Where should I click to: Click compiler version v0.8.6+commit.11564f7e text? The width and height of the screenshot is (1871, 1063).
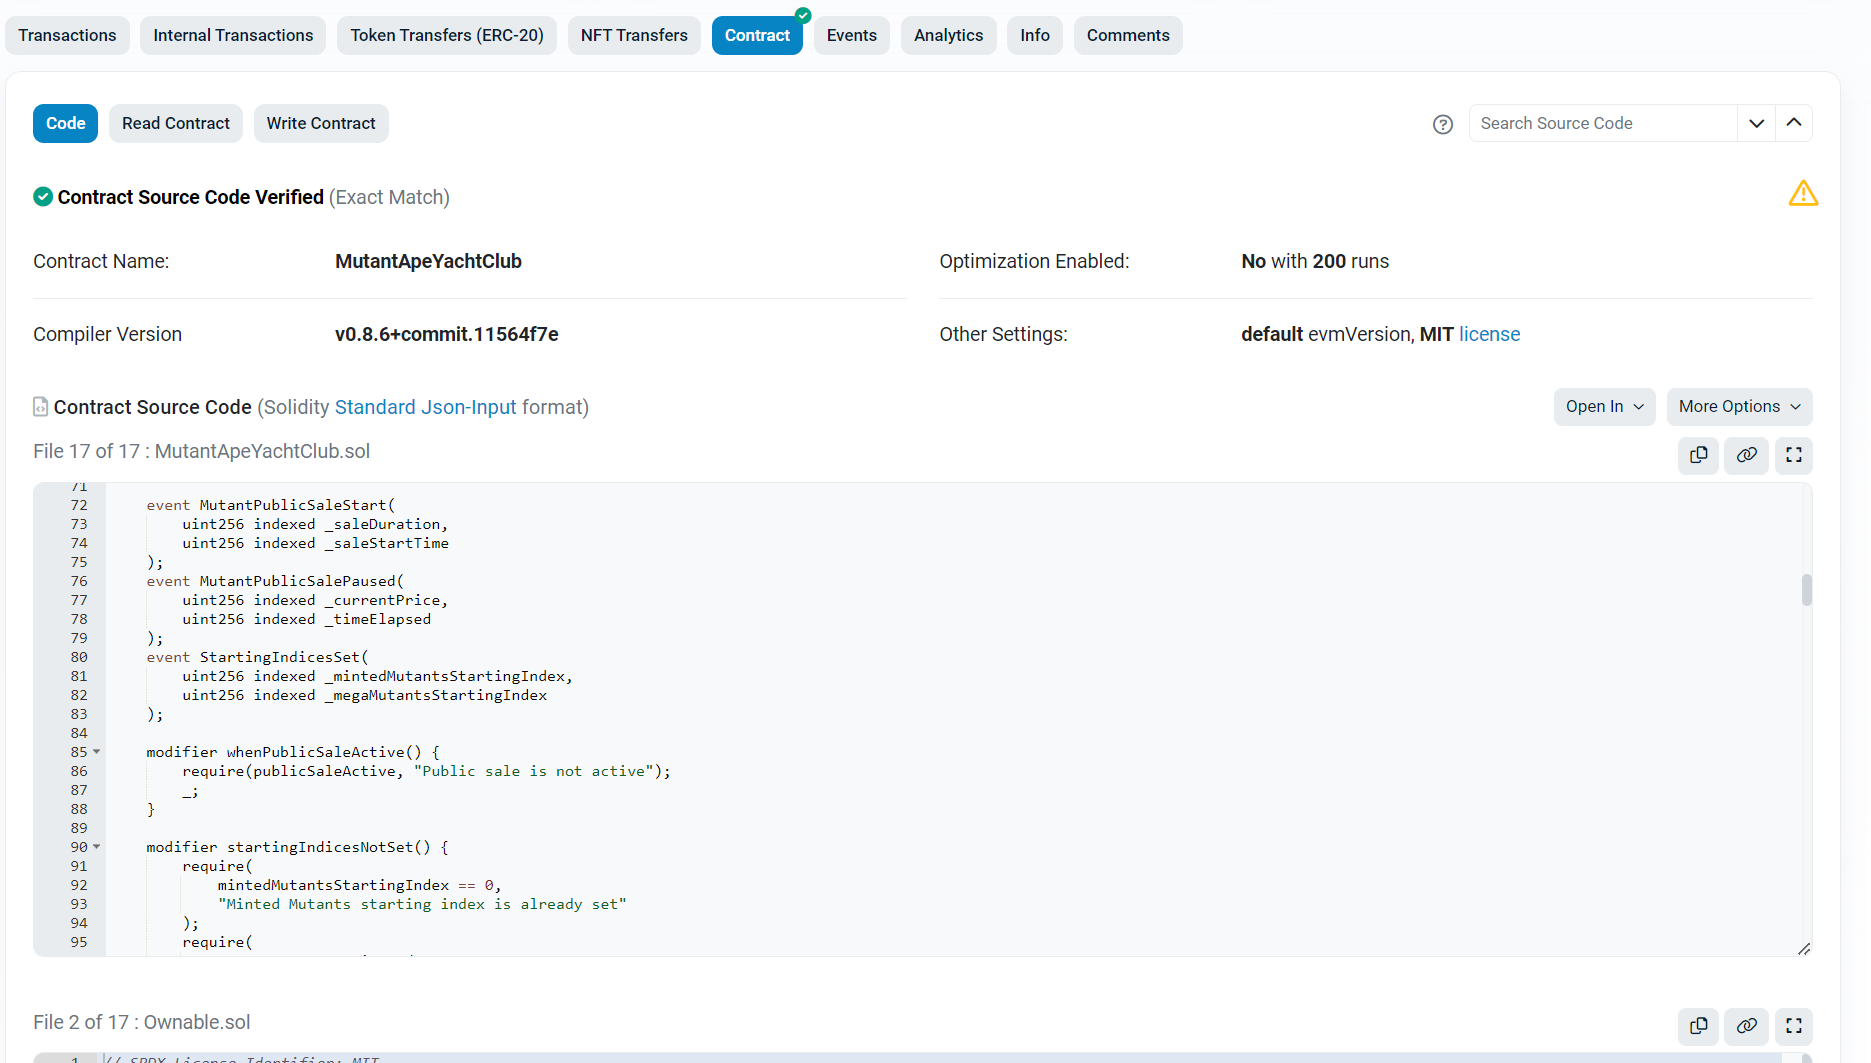point(447,334)
